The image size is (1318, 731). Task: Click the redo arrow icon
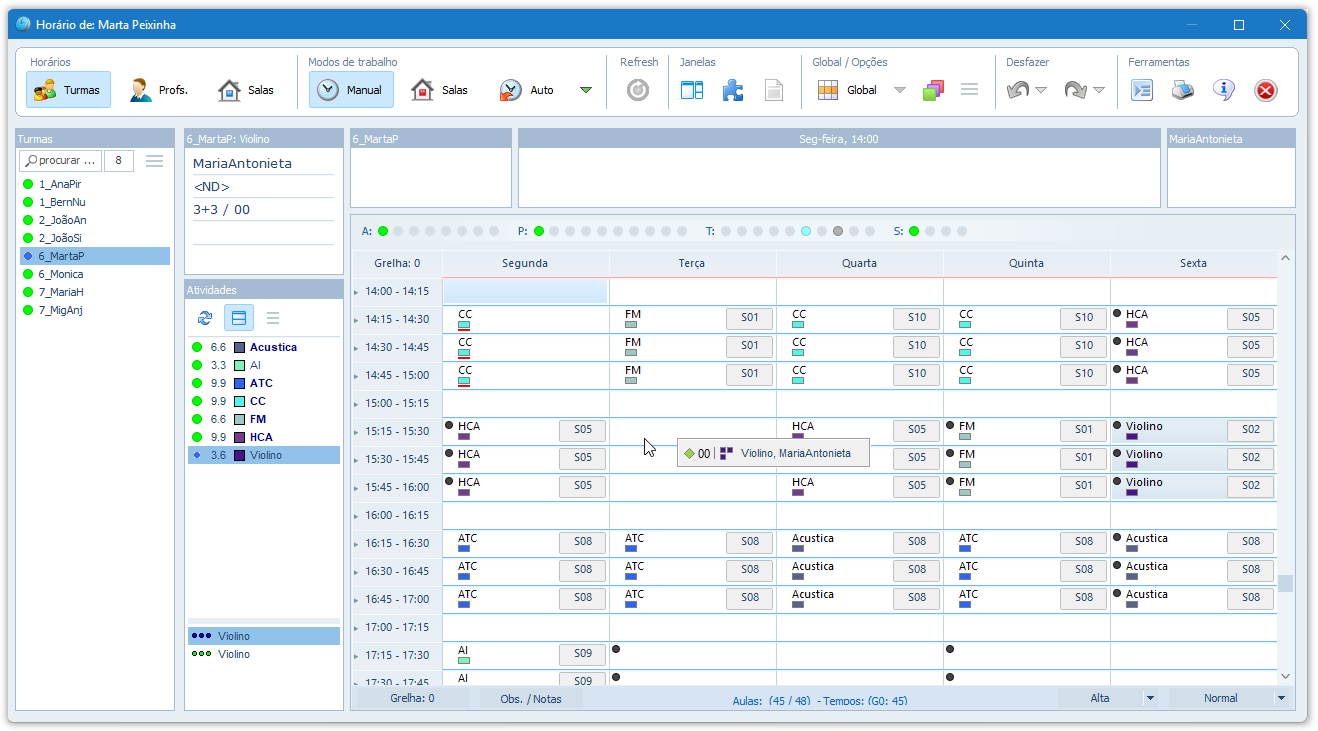(1076, 90)
